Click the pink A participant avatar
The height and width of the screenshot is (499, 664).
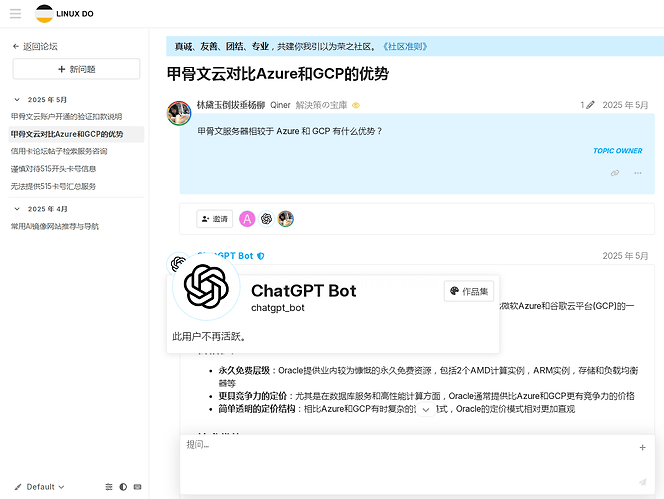pyautogui.click(x=247, y=219)
